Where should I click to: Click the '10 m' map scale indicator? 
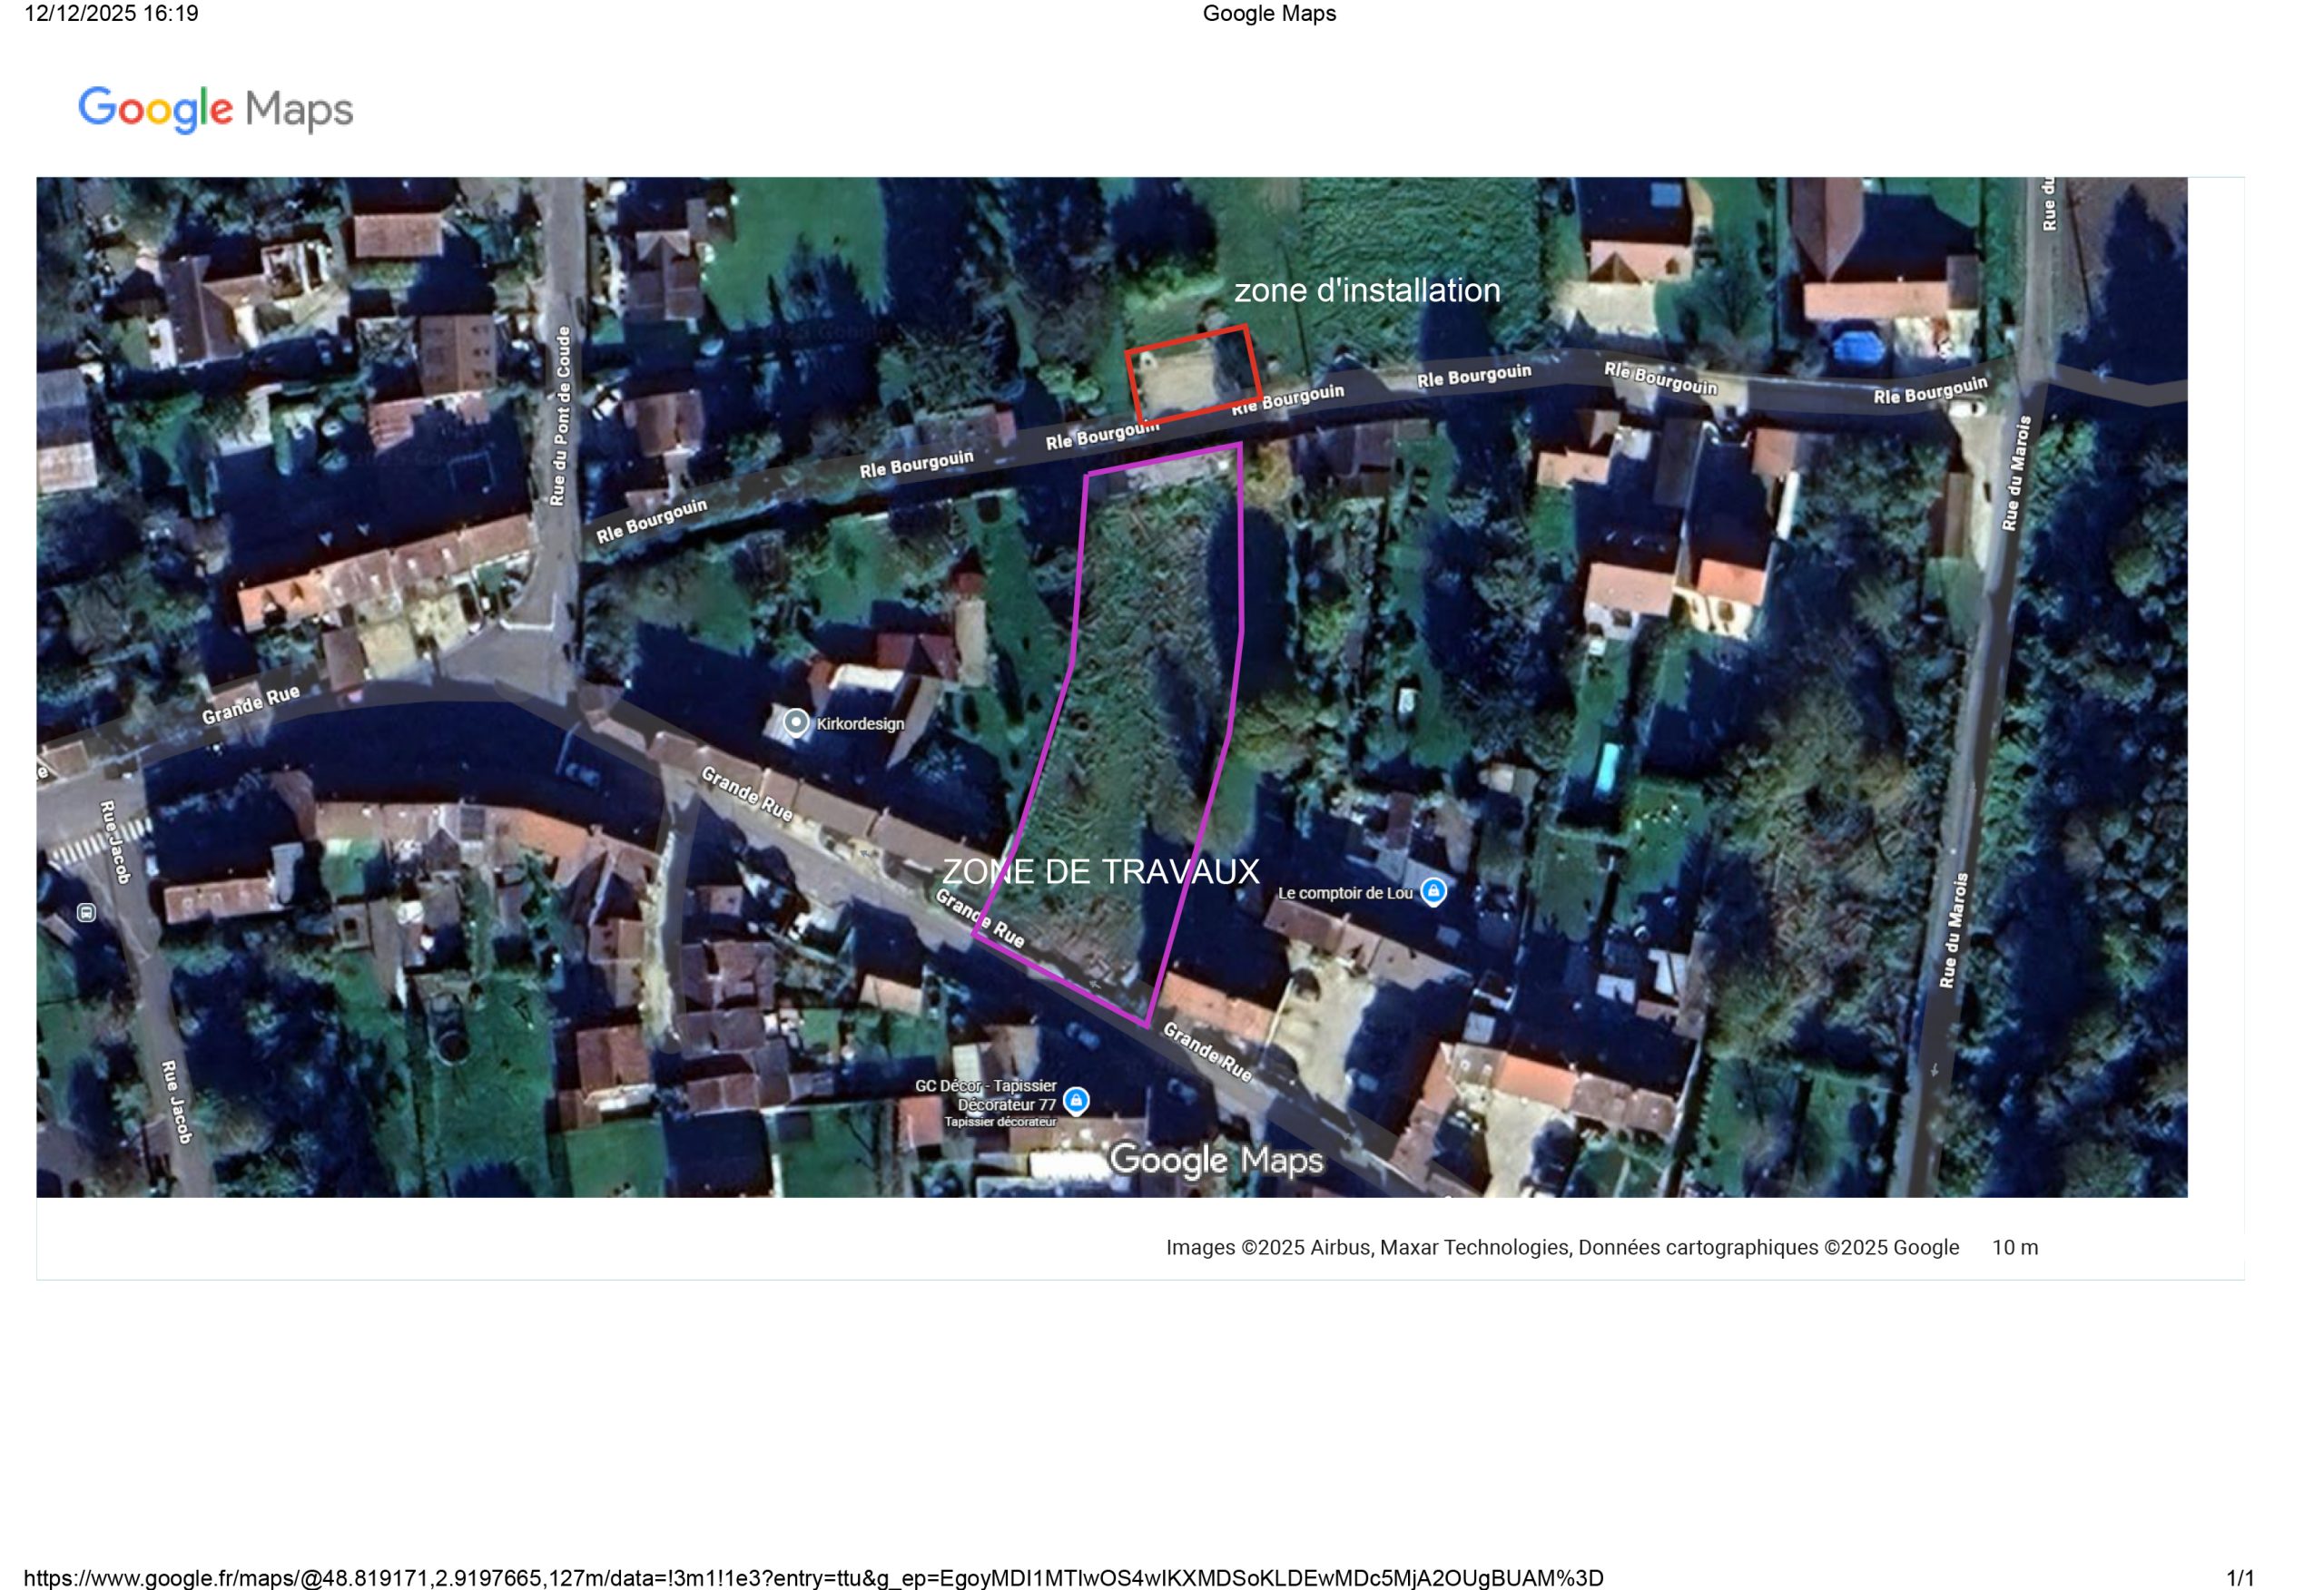tap(2014, 1247)
